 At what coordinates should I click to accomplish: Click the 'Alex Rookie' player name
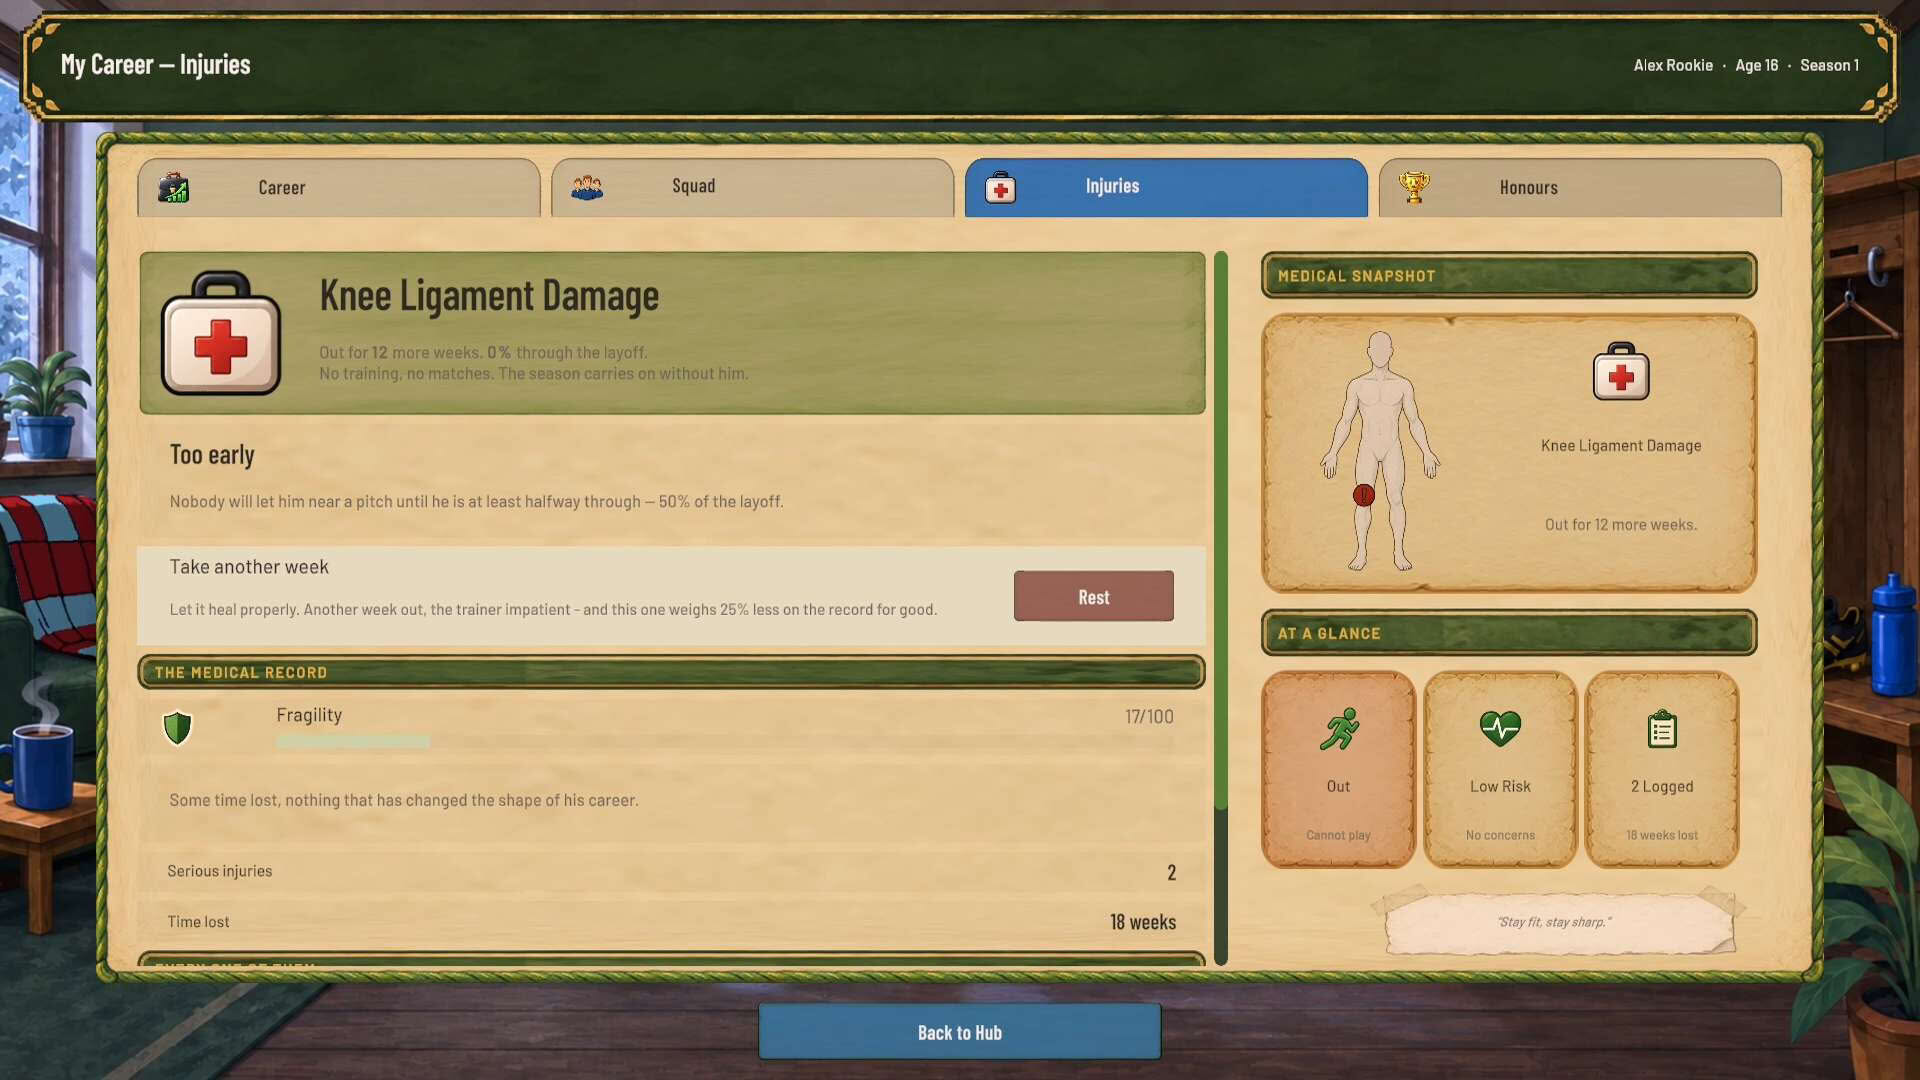click(1673, 65)
